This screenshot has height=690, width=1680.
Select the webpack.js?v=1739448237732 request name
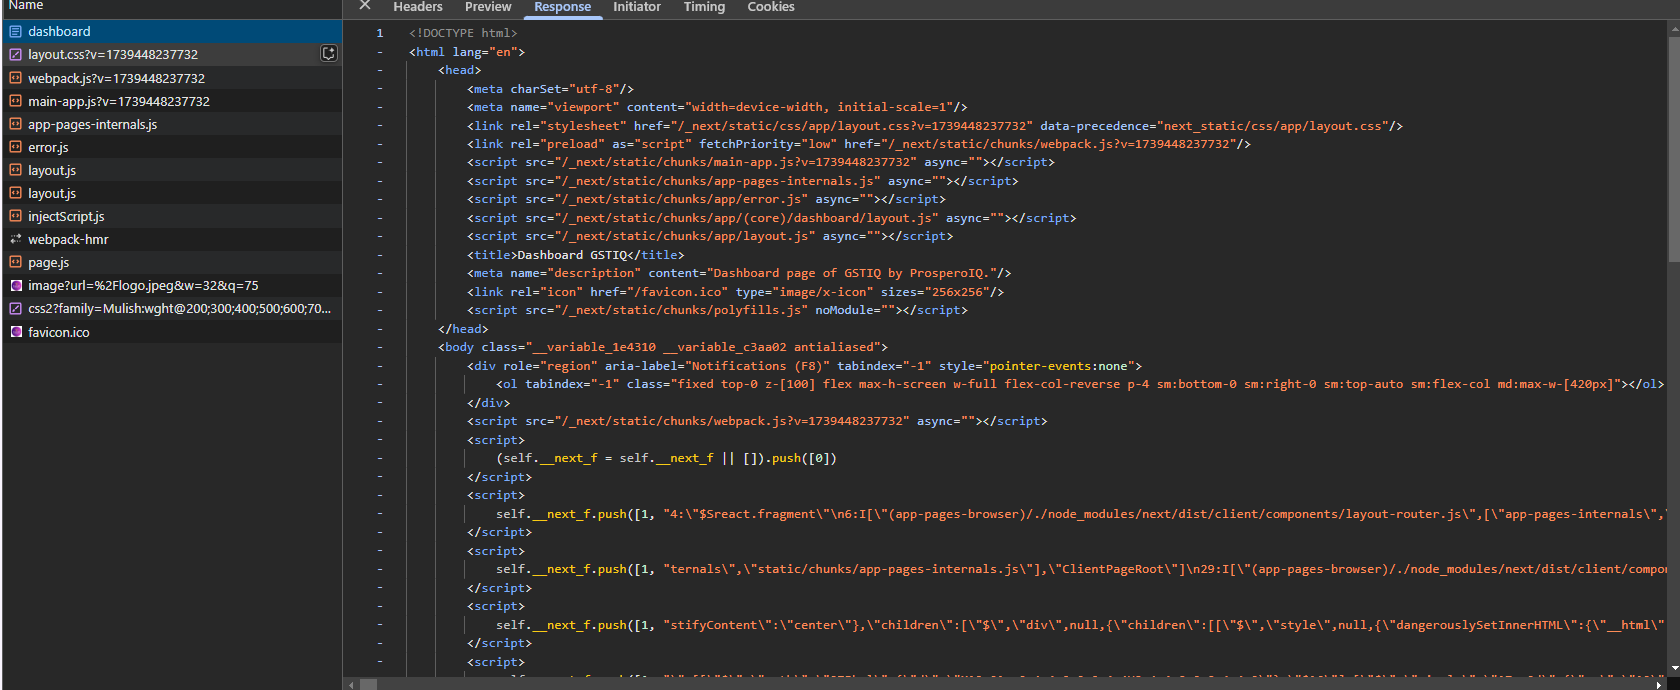click(116, 78)
